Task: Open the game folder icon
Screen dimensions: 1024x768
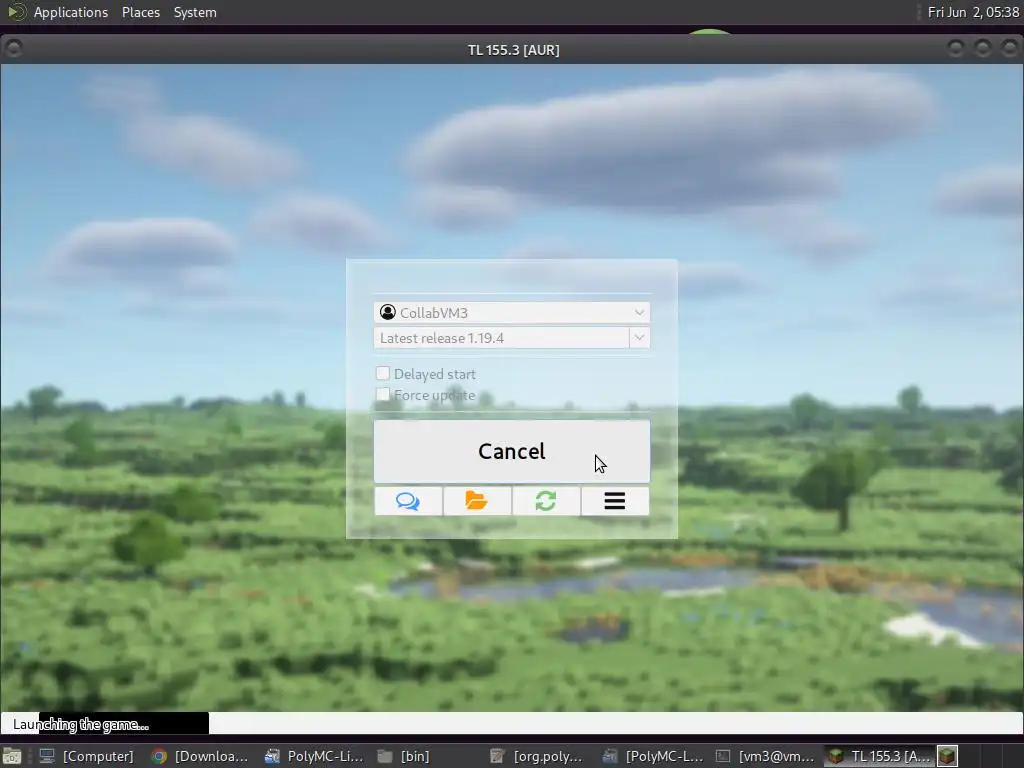Action: tap(477, 501)
